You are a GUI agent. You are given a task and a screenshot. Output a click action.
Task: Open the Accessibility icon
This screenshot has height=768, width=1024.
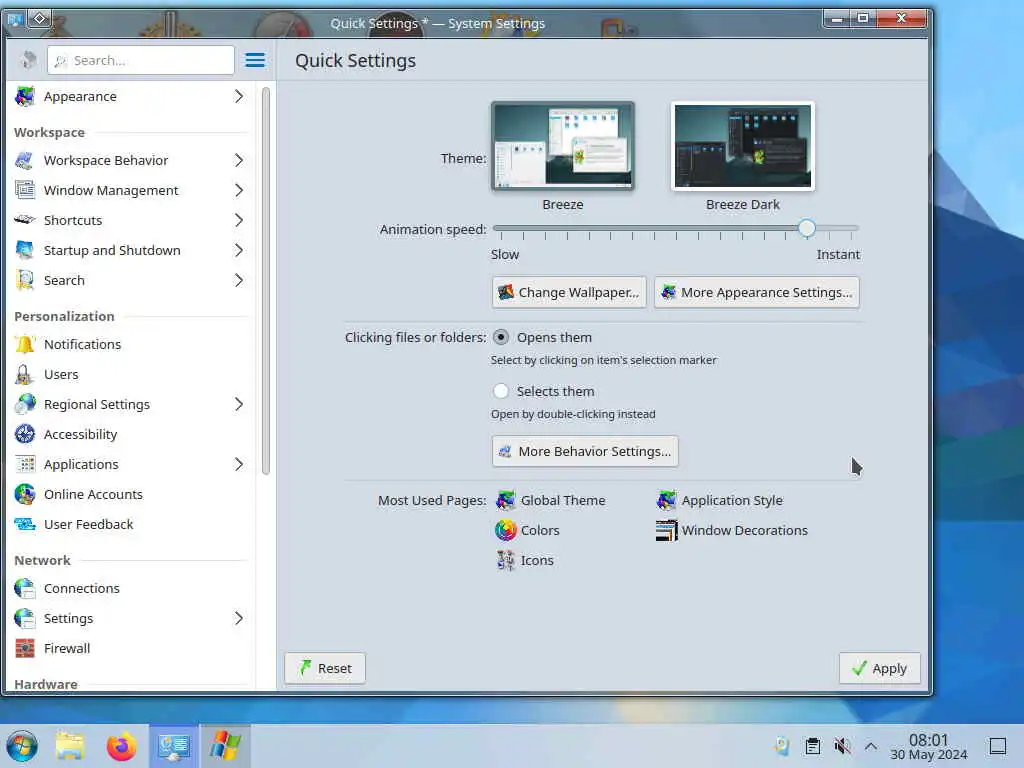(x=25, y=434)
